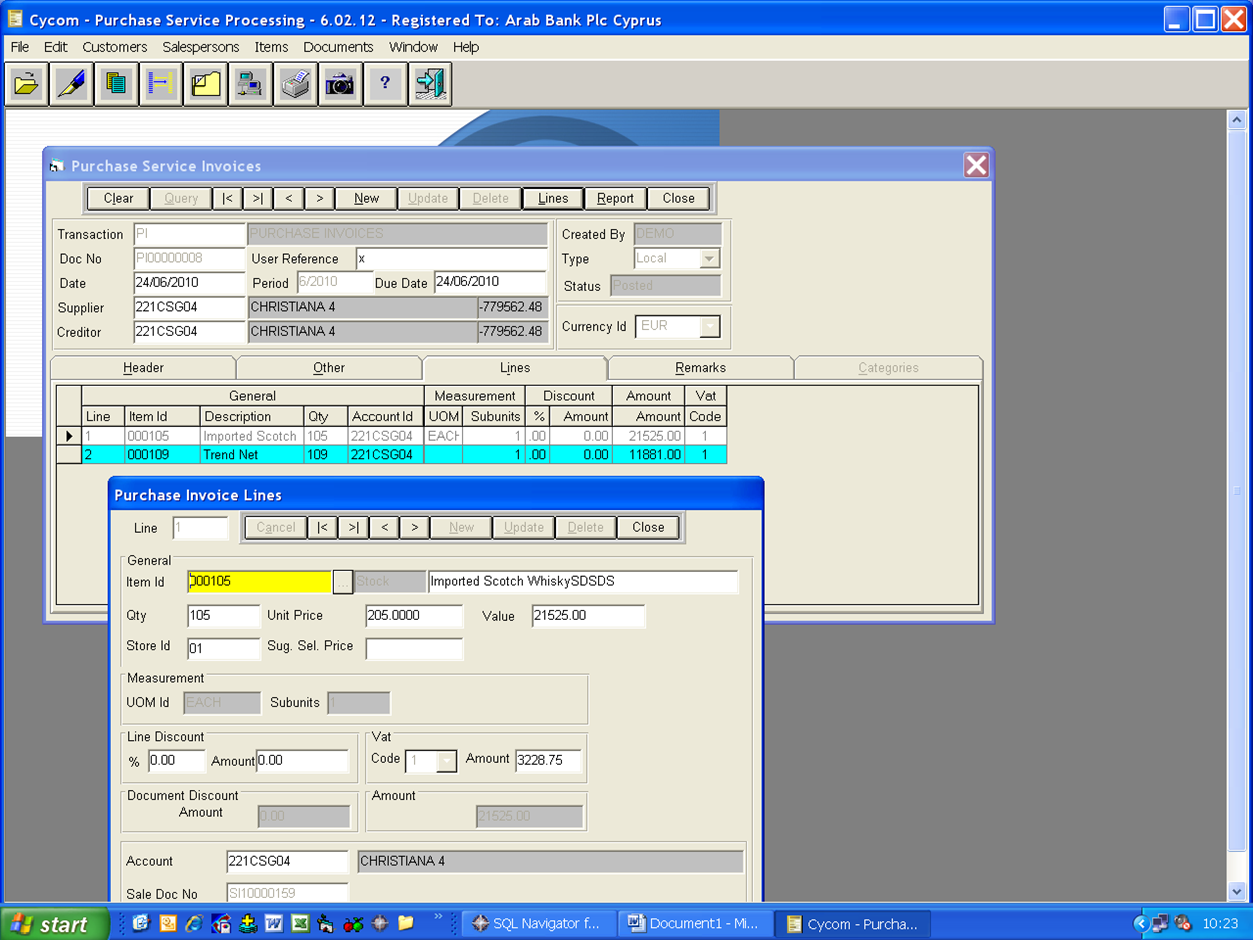Switch to the Remarks tab
The height and width of the screenshot is (940, 1253).
700,368
